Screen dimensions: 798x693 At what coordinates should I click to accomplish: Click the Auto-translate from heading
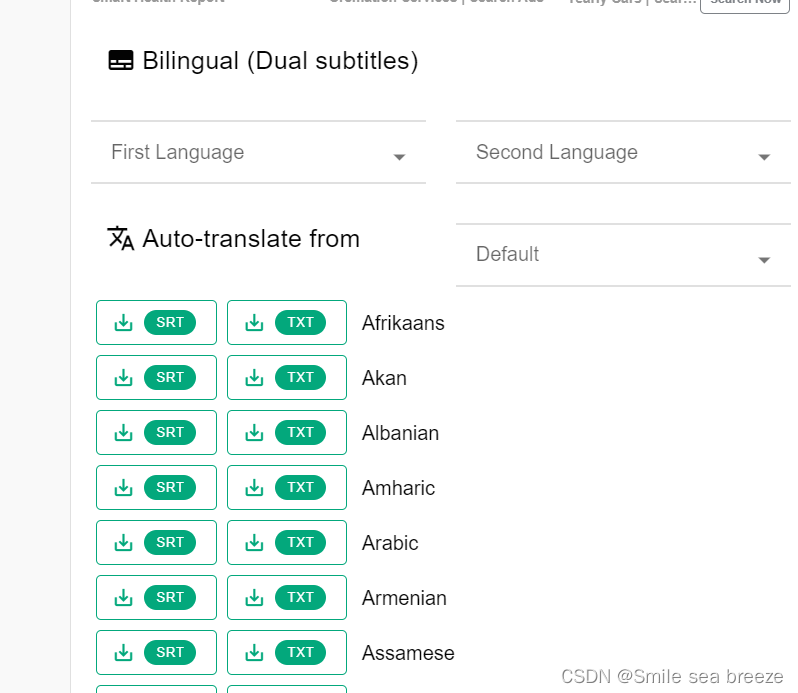(251, 239)
